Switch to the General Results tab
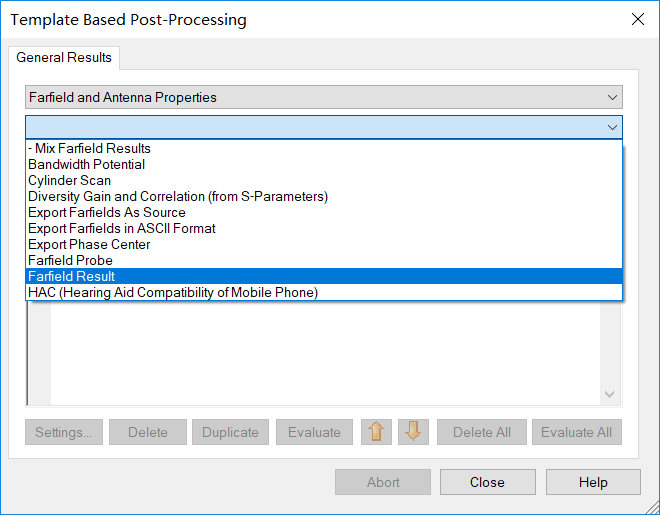Screen dimensions: 660x515 click(x=64, y=57)
